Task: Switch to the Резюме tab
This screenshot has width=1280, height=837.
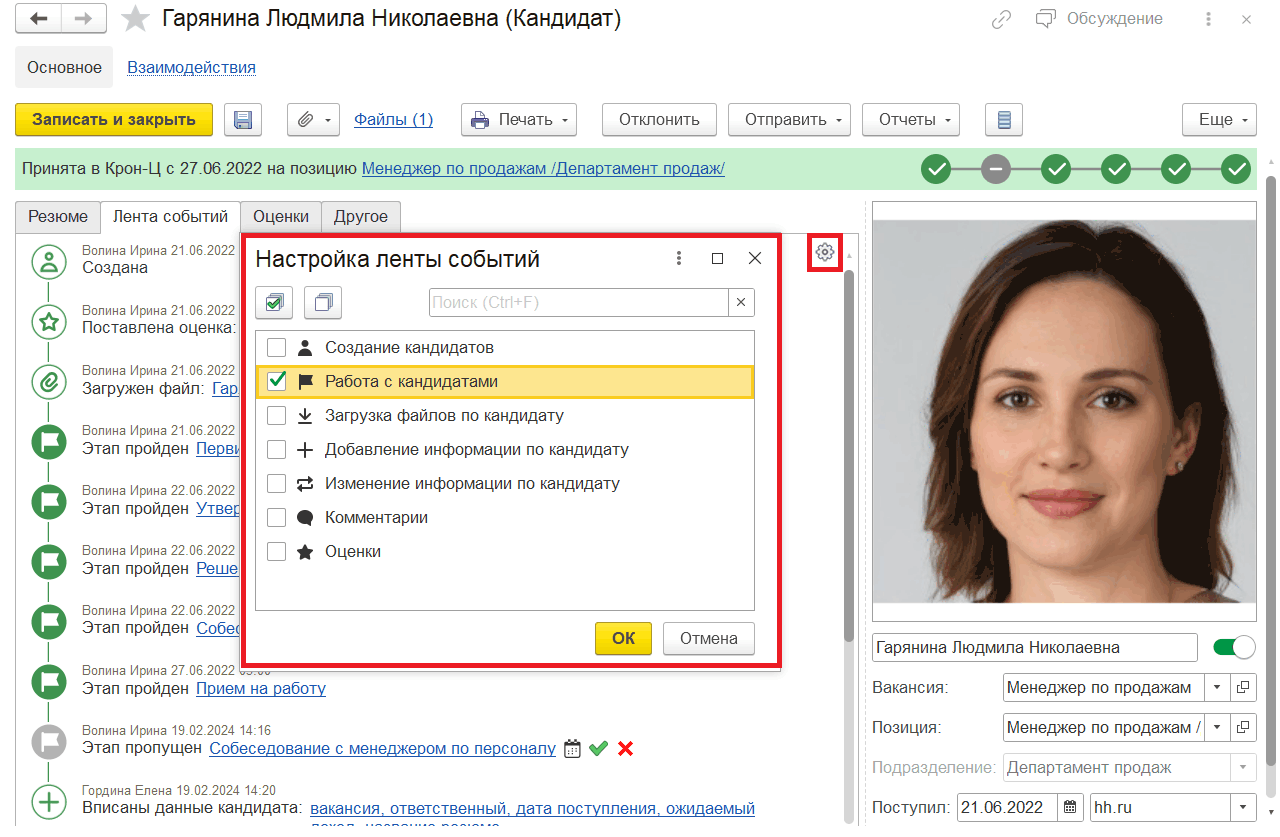Action: (x=59, y=216)
